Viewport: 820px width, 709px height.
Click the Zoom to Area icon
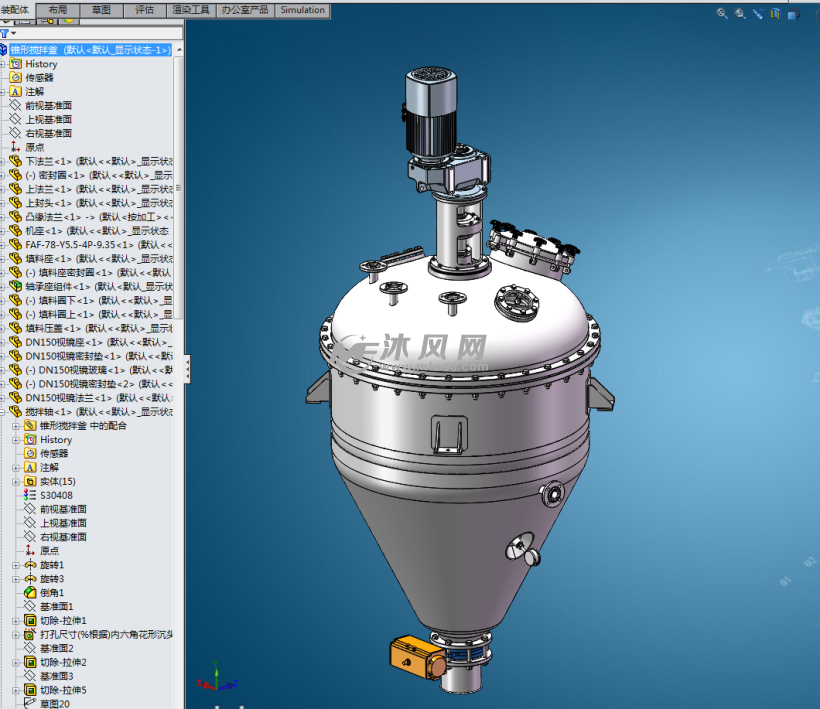click(x=740, y=14)
